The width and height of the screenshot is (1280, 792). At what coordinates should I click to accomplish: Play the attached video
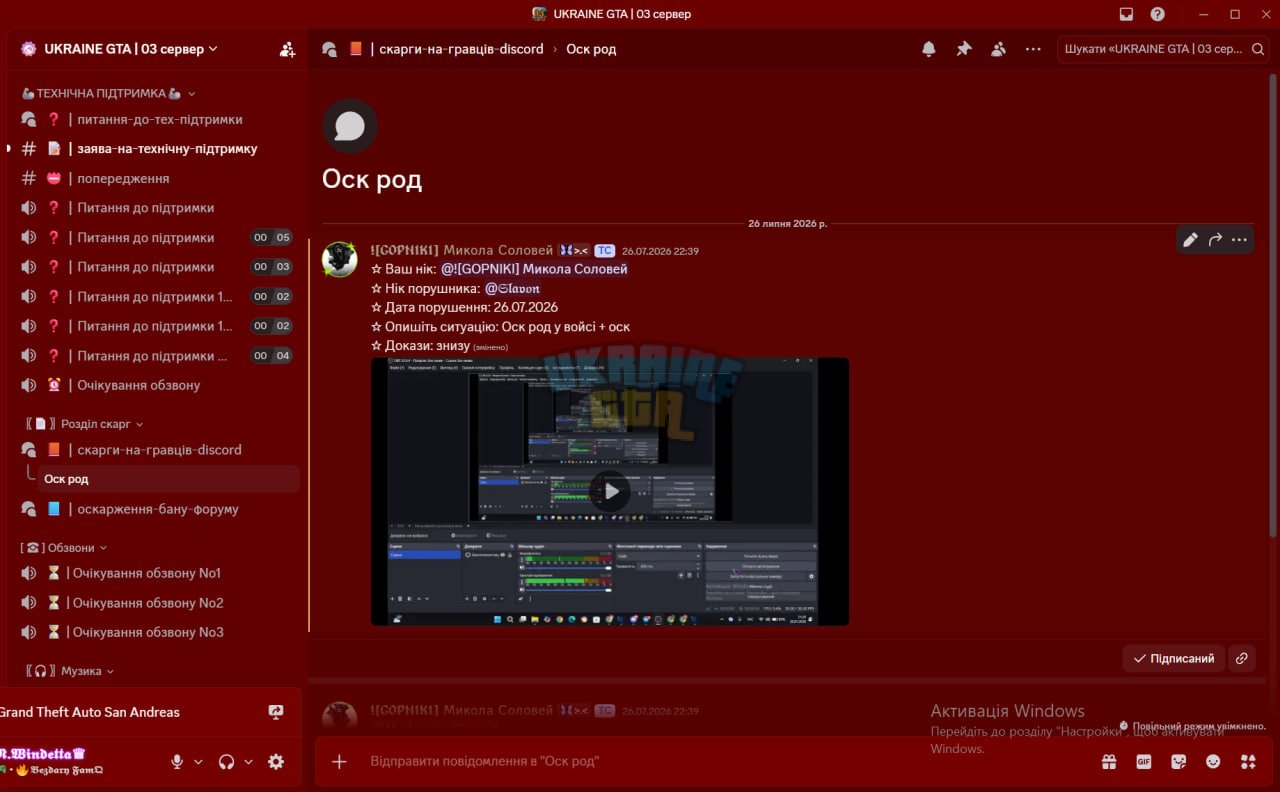[x=610, y=491]
